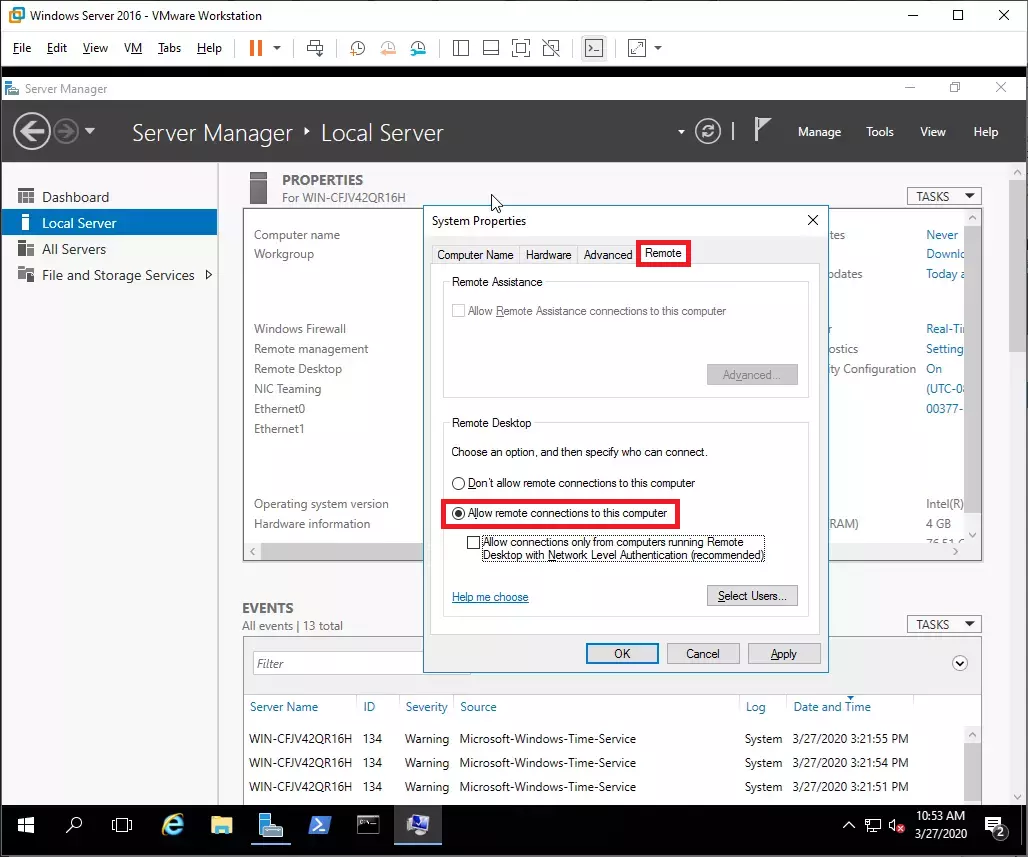Select the Remote tab
Screen dimensions: 1028x857
[663, 253]
